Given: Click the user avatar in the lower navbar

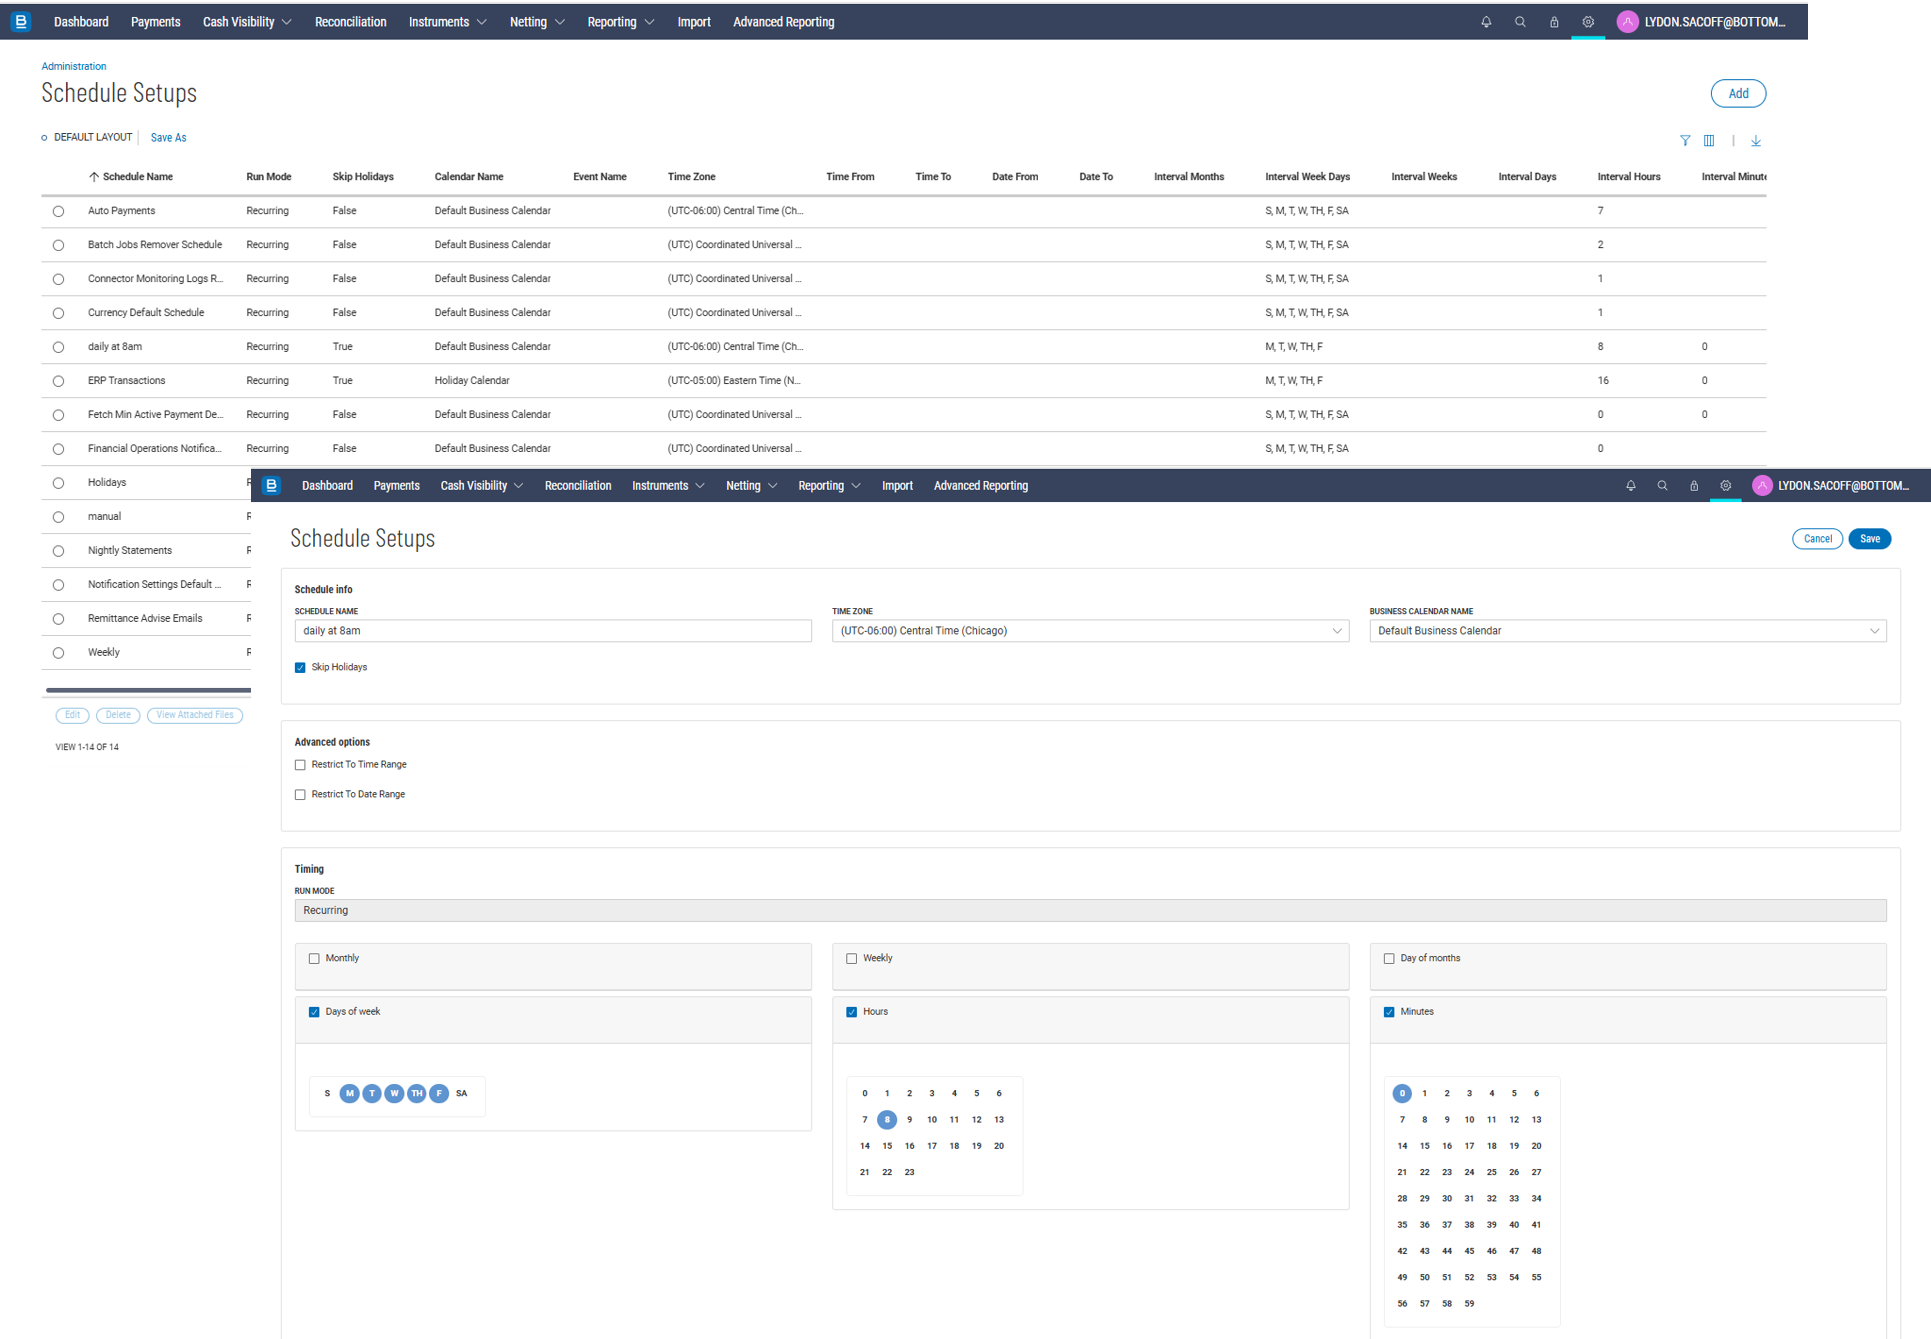Looking at the screenshot, I should pos(1762,486).
